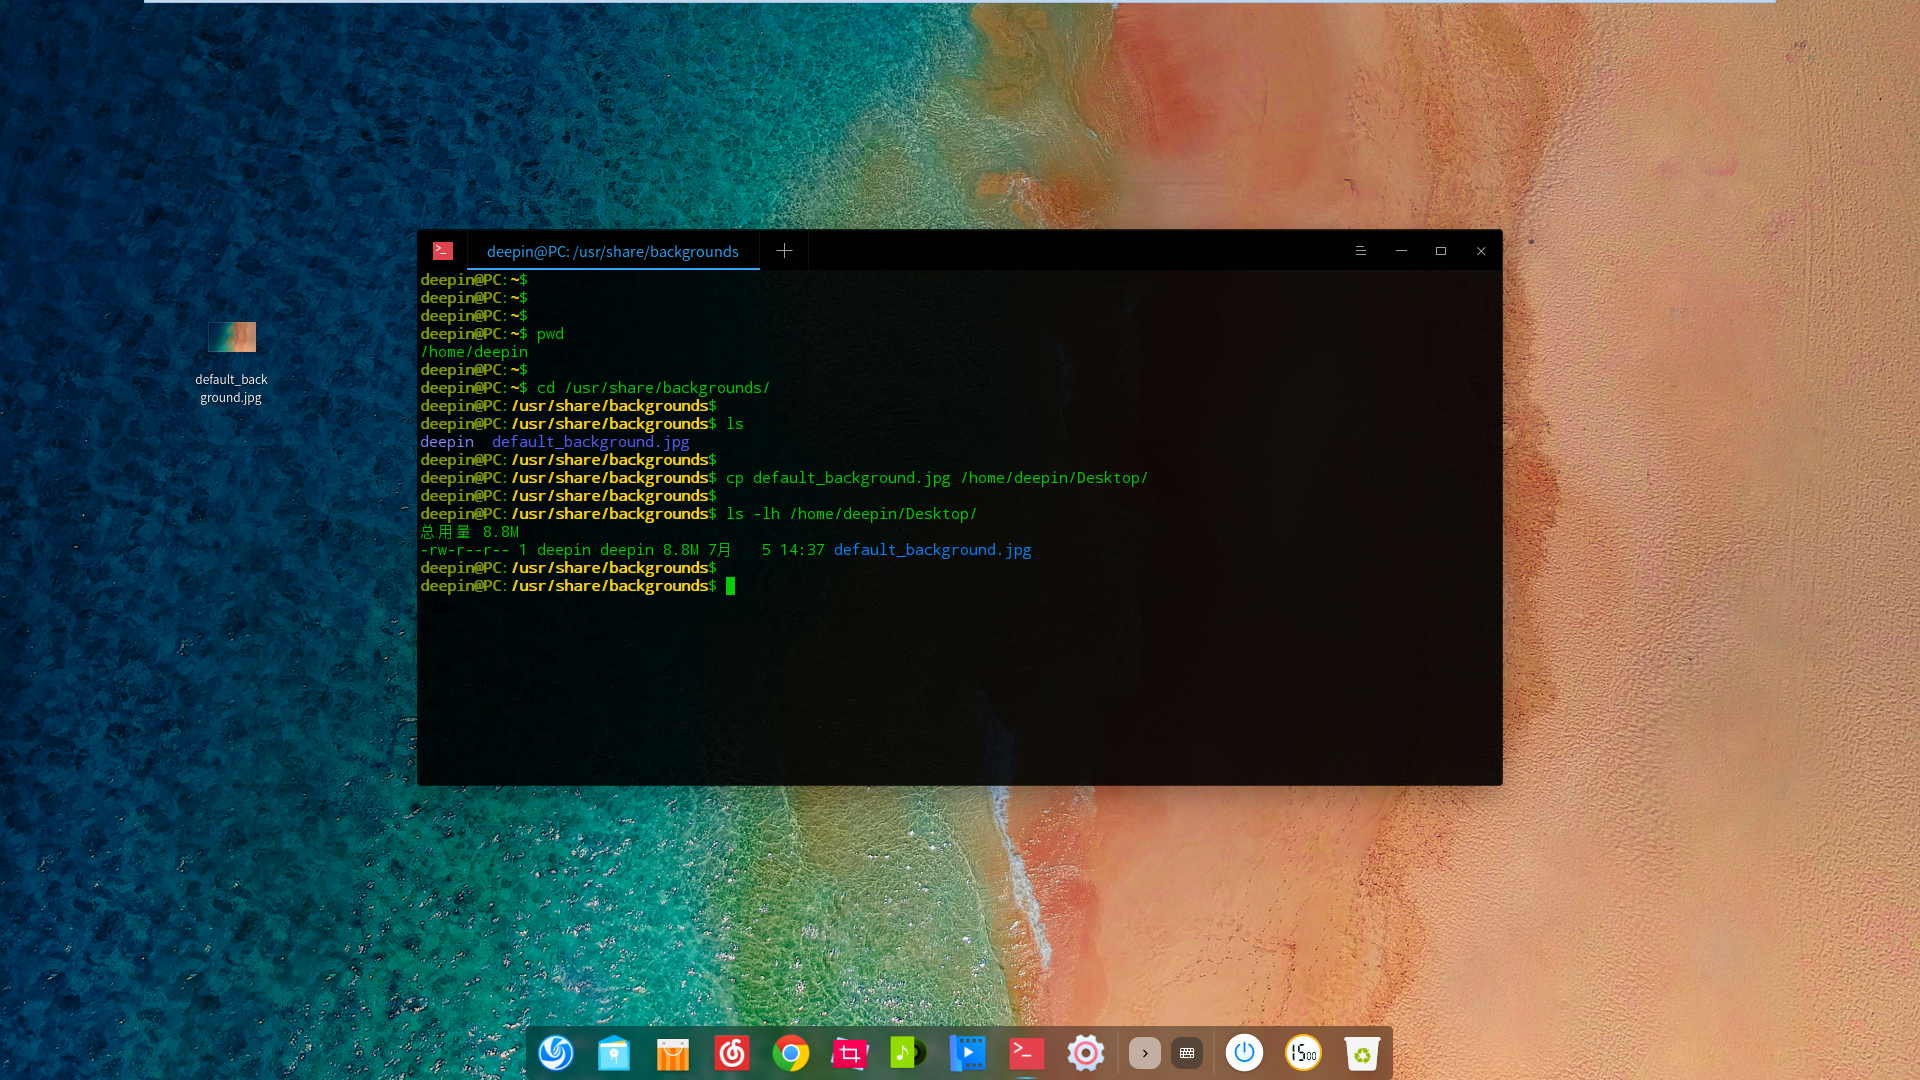
Task: Open NetEase Cloud Music in dock
Action: tap(732, 1053)
